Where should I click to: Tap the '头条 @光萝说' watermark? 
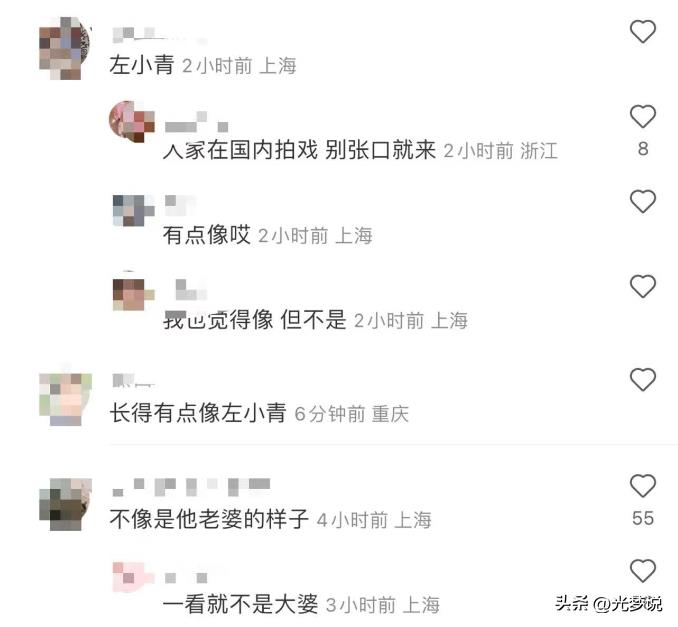pos(608,603)
